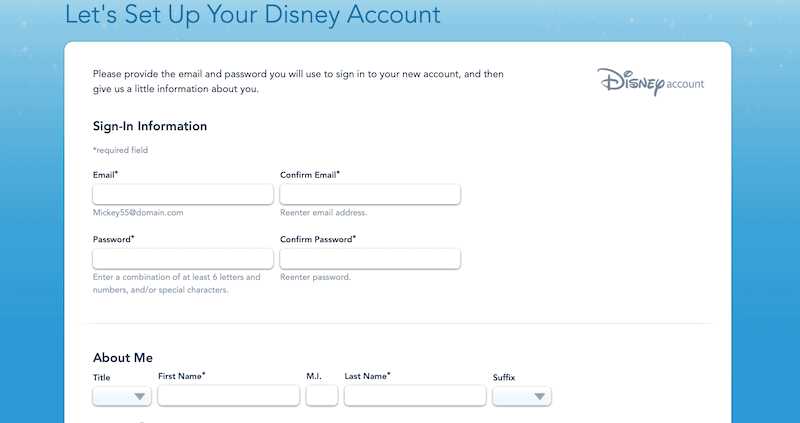This screenshot has height=423, width=800.
Task: Select the M.I. middle initial box
Action: tap(322, 395)
